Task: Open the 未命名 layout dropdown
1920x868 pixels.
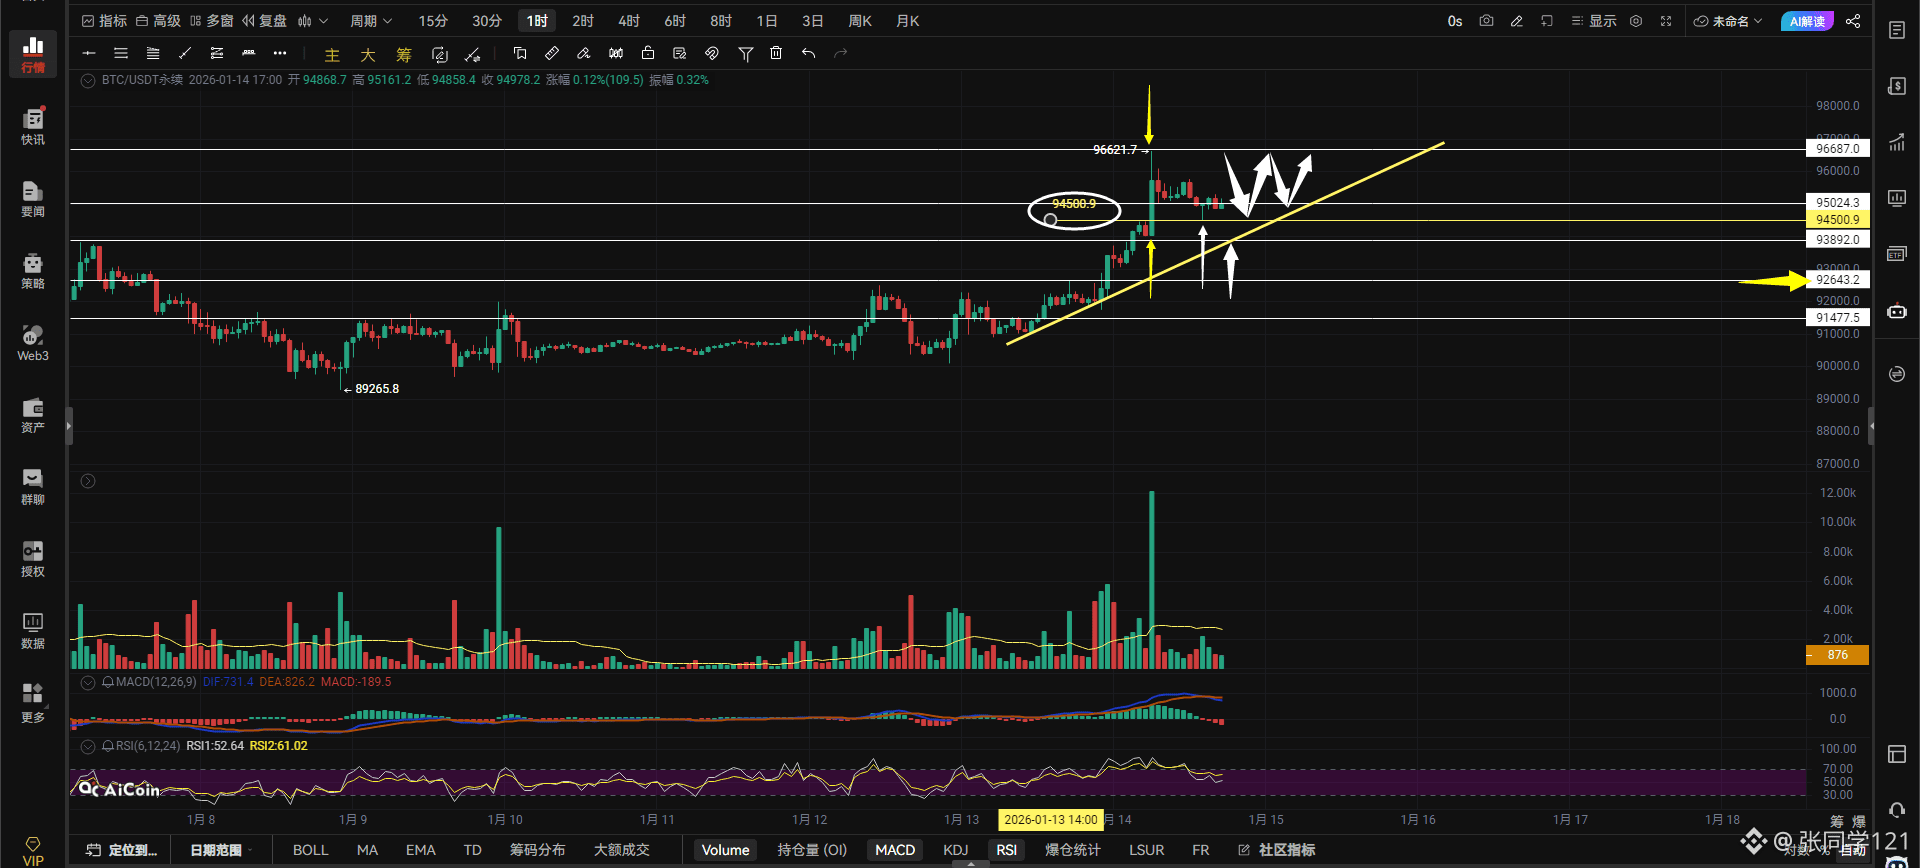Action: point(1728,21)
